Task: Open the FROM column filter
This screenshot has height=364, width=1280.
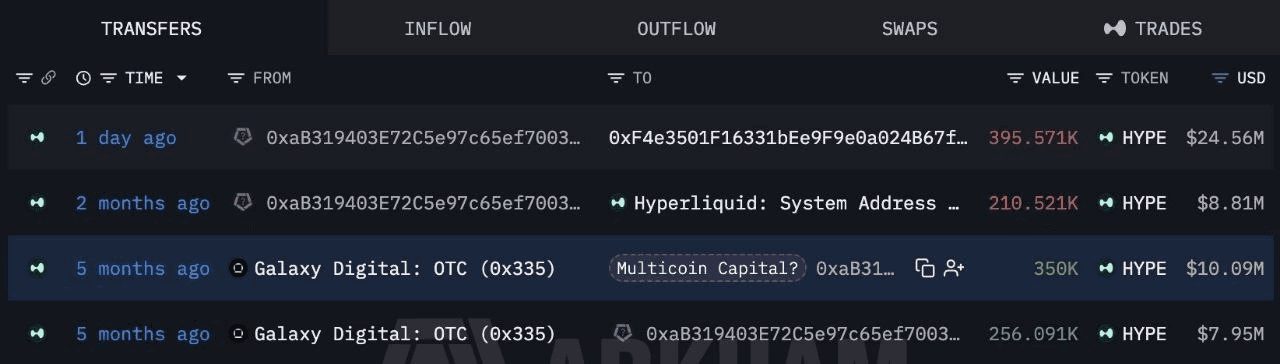Action: point(236,78)
